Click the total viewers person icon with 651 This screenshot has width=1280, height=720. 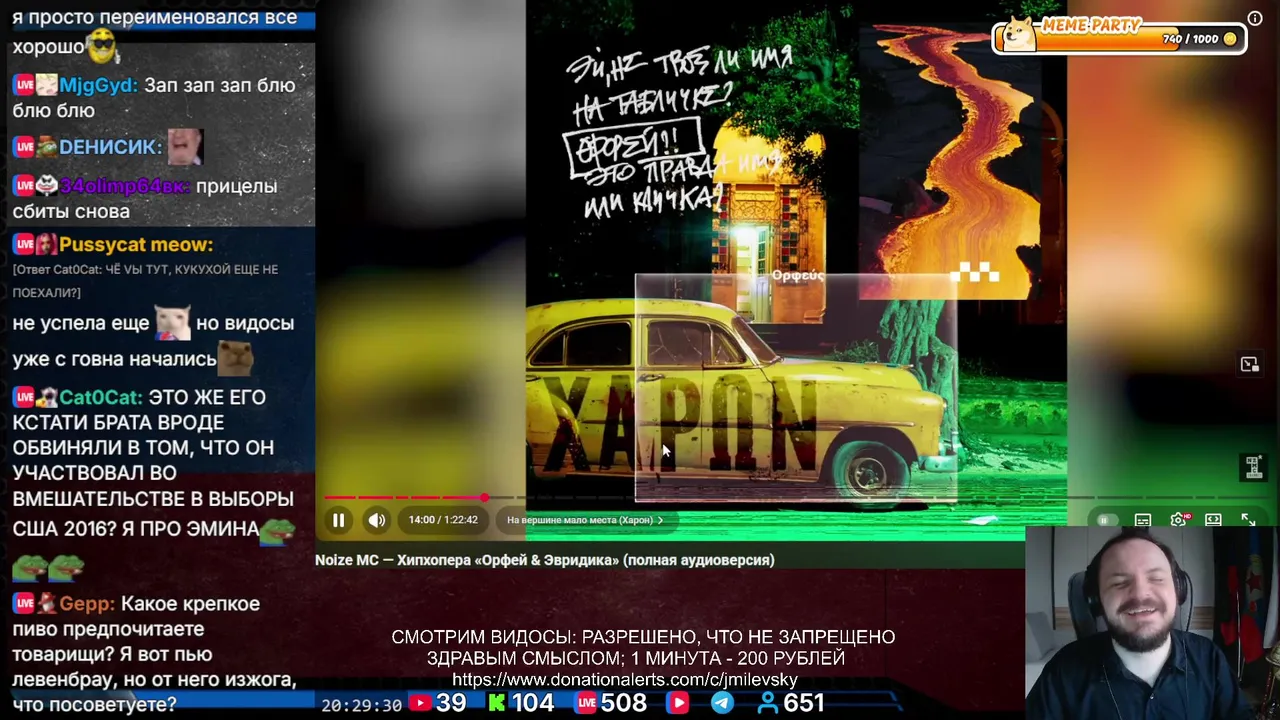(767, 703)
